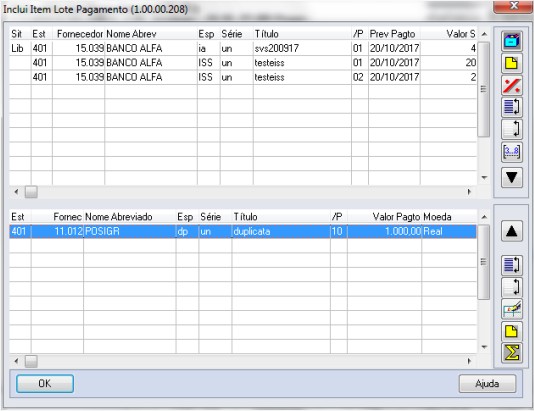This screenshot has width=534, height=411.
Task: Click the lower table's horizontal scrollbar left arrow
Action: (x=16, y=361)
